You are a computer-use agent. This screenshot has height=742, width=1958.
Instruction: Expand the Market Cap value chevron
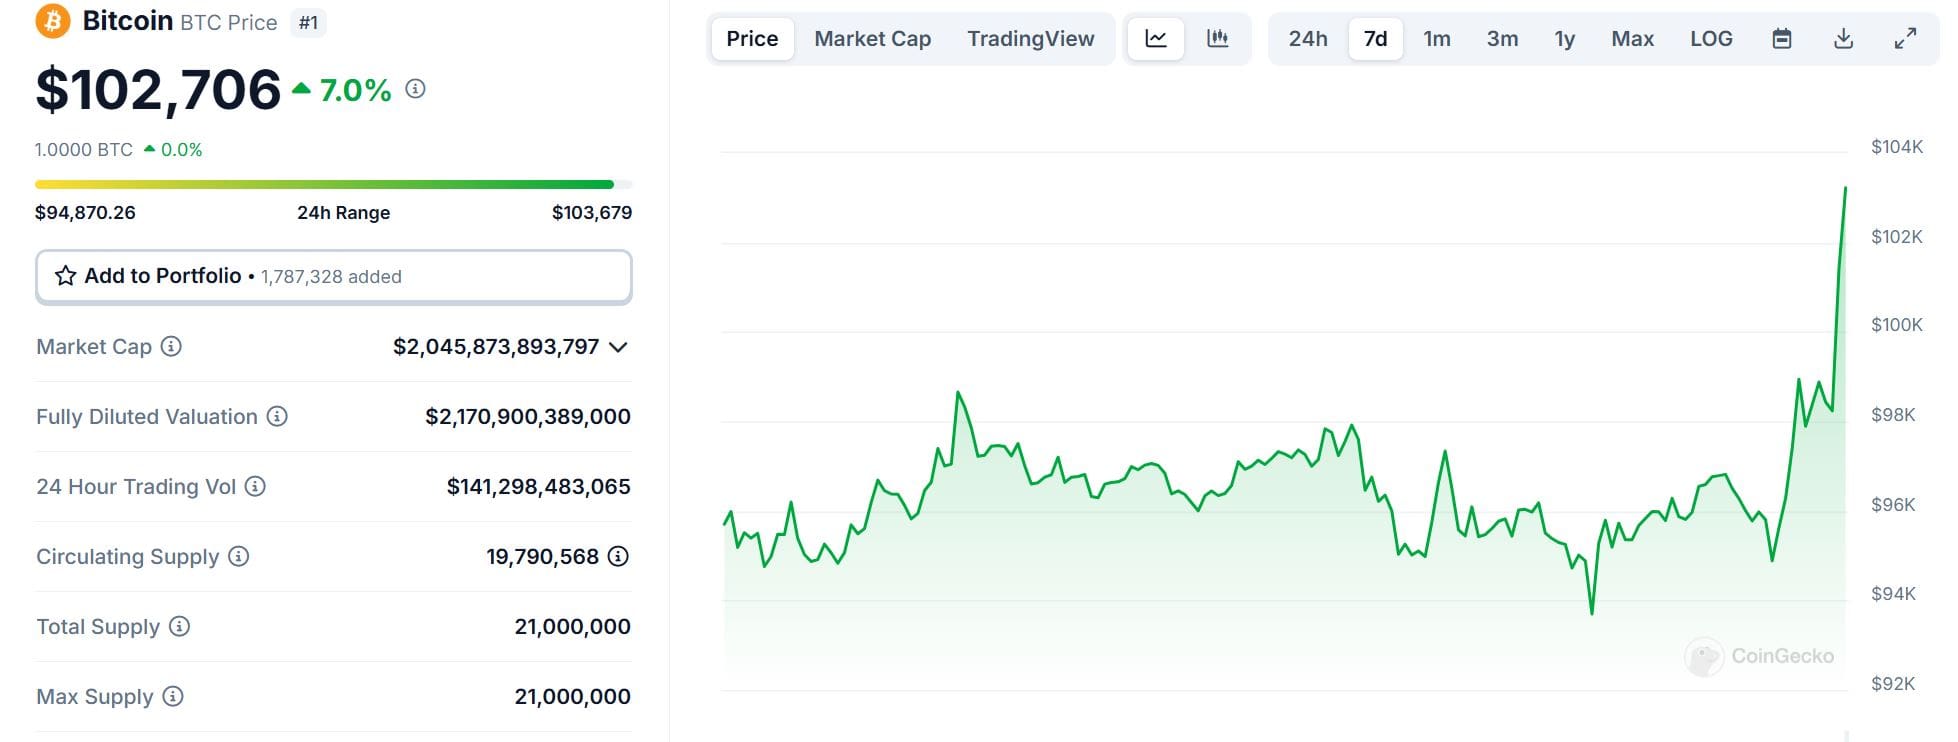[618, 347]
